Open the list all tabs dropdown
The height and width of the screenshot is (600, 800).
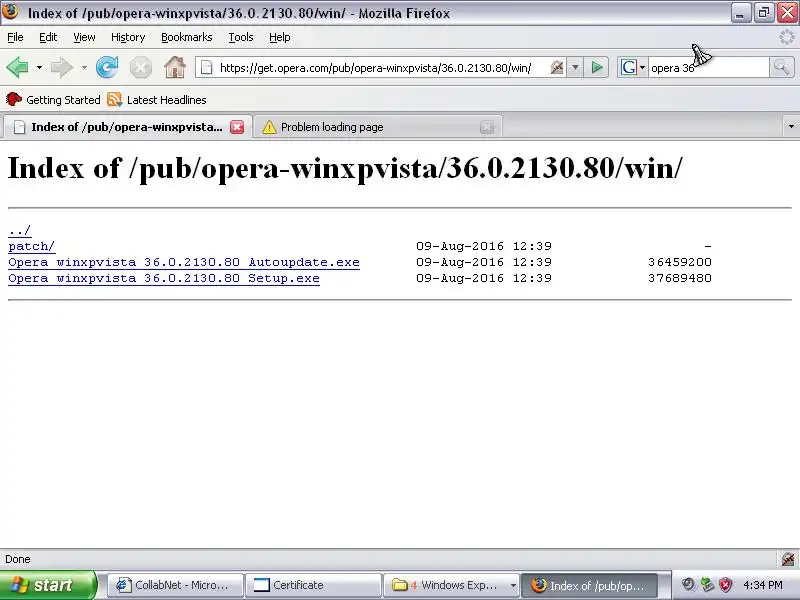pos(791,127)
